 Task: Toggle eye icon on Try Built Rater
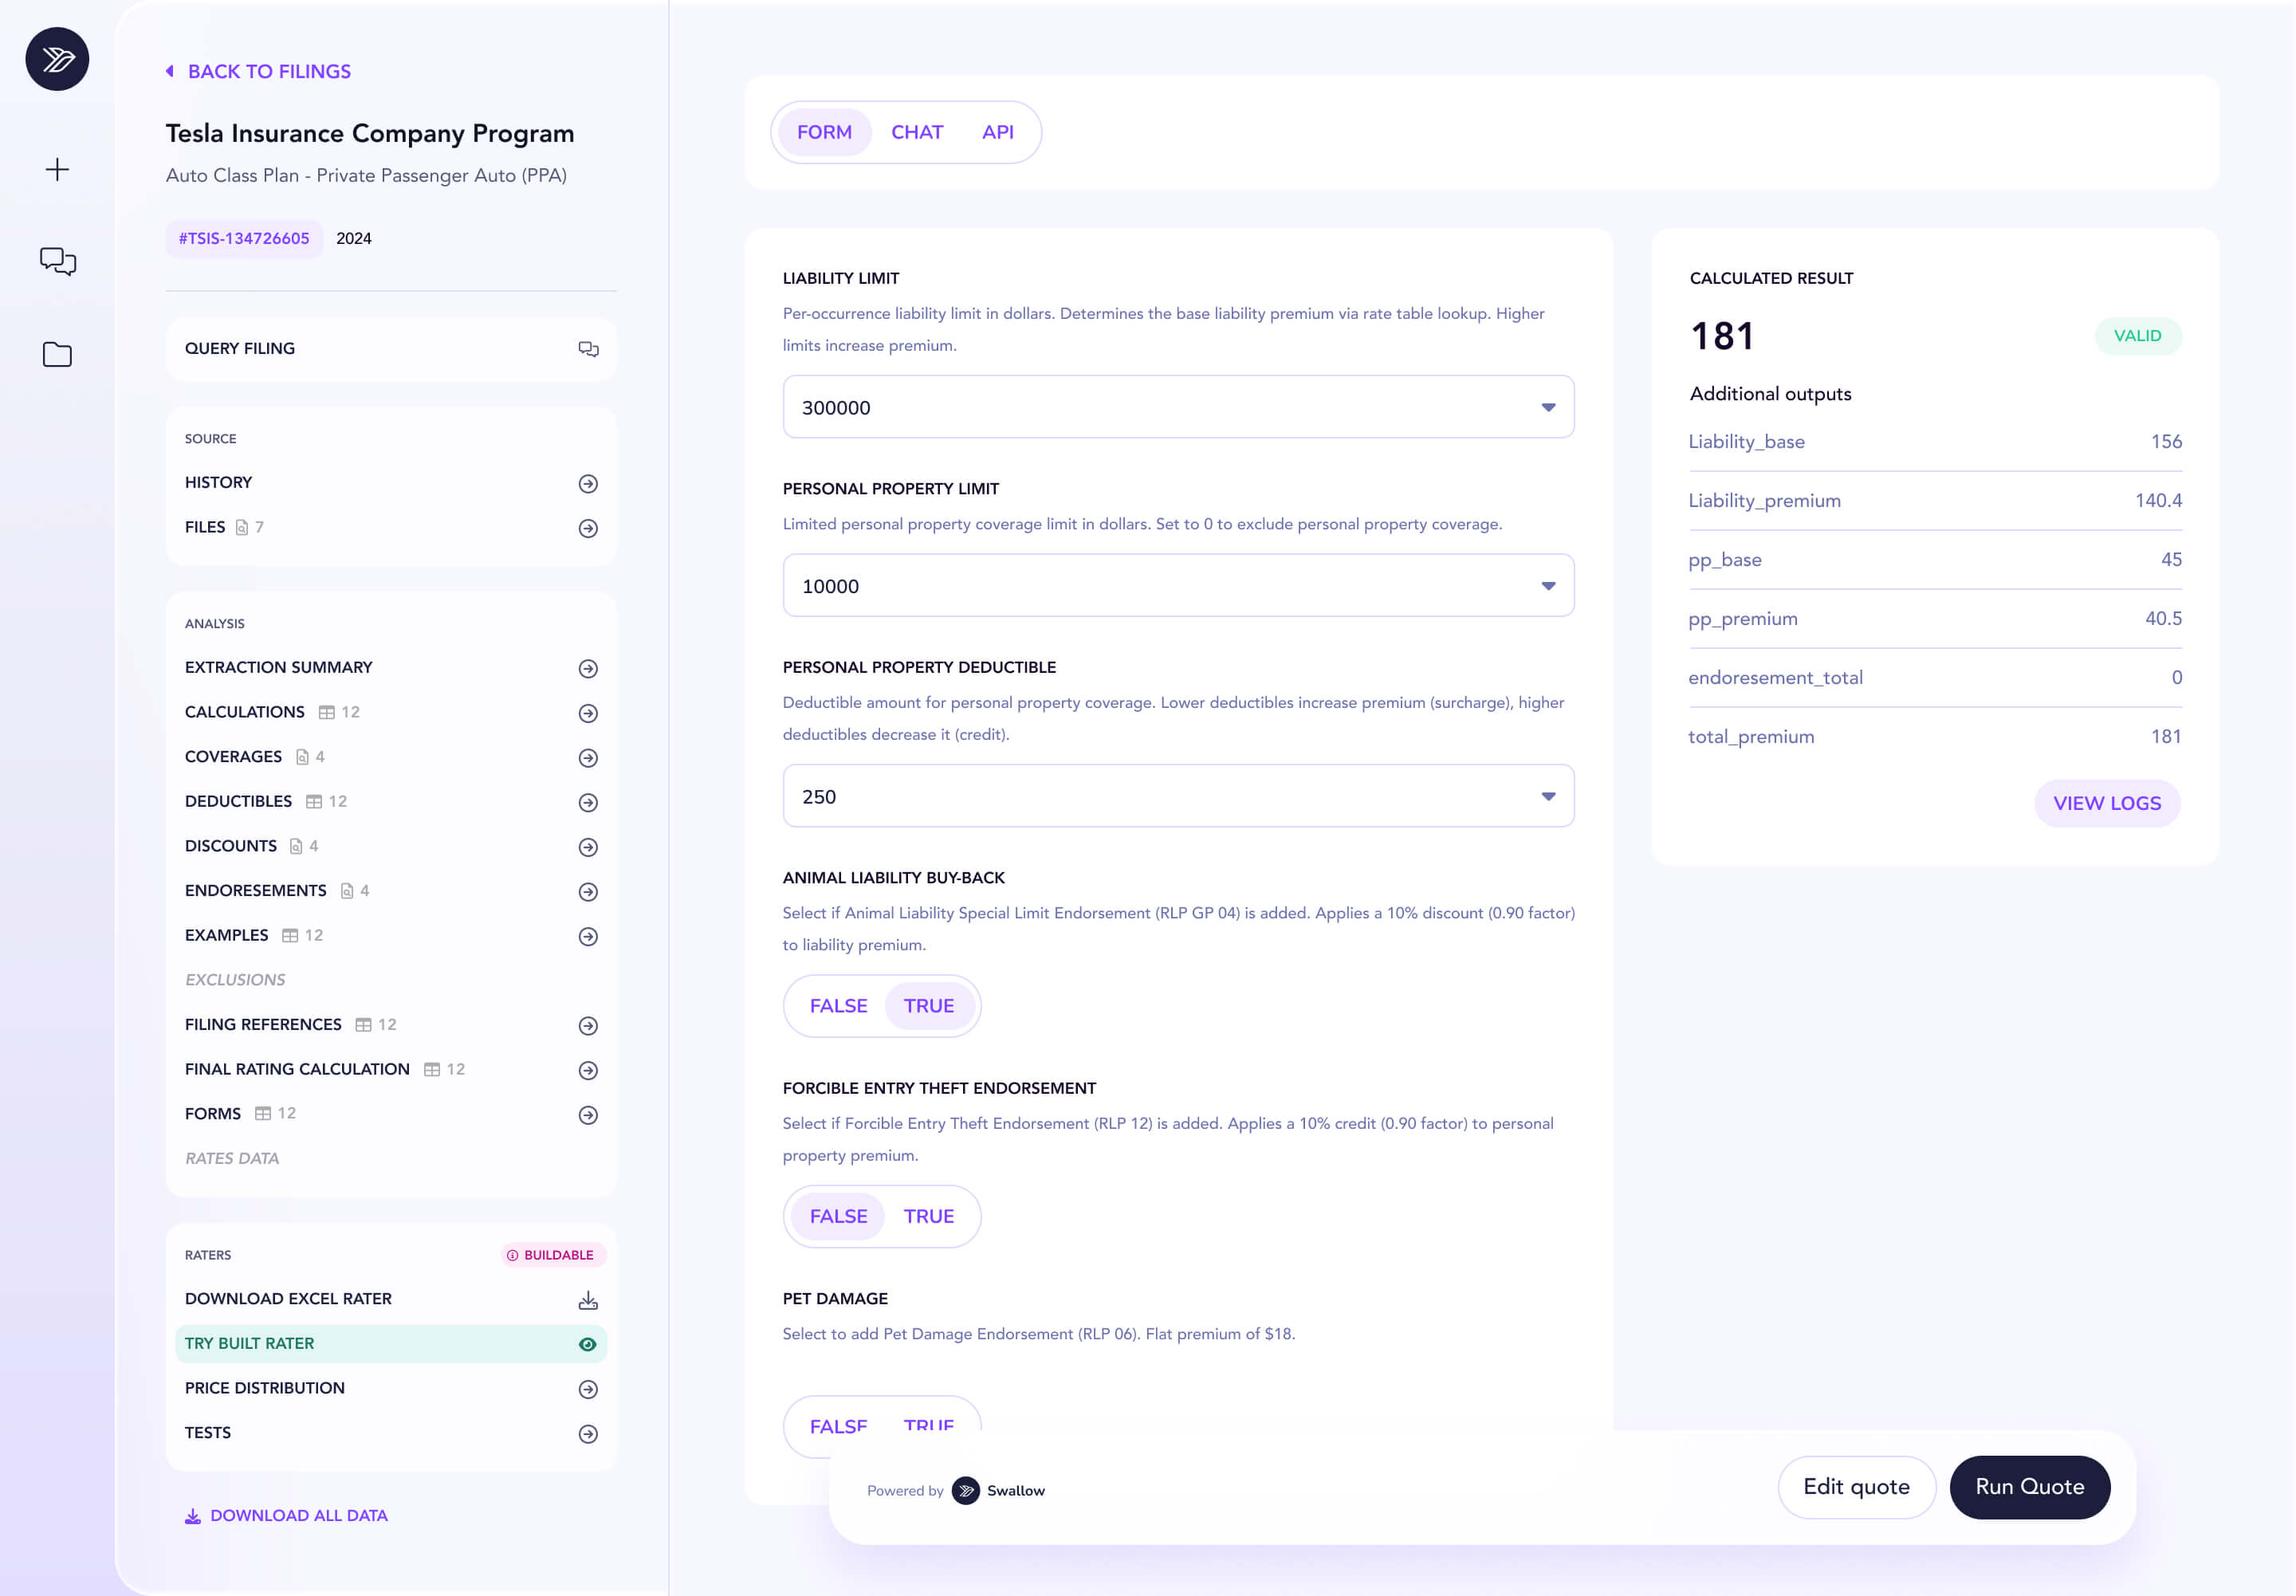[x=588, y=1344]
